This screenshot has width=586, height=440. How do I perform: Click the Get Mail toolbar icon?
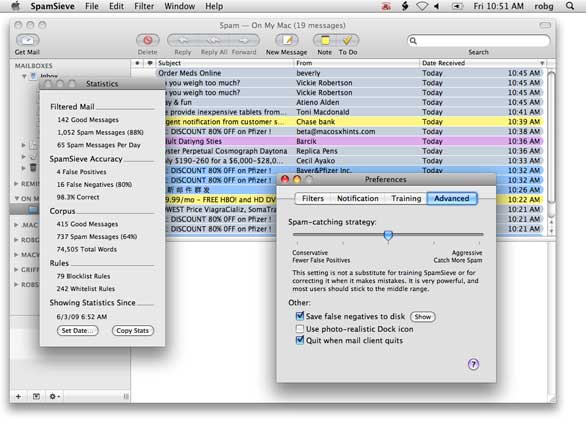(x=27, y=40)
